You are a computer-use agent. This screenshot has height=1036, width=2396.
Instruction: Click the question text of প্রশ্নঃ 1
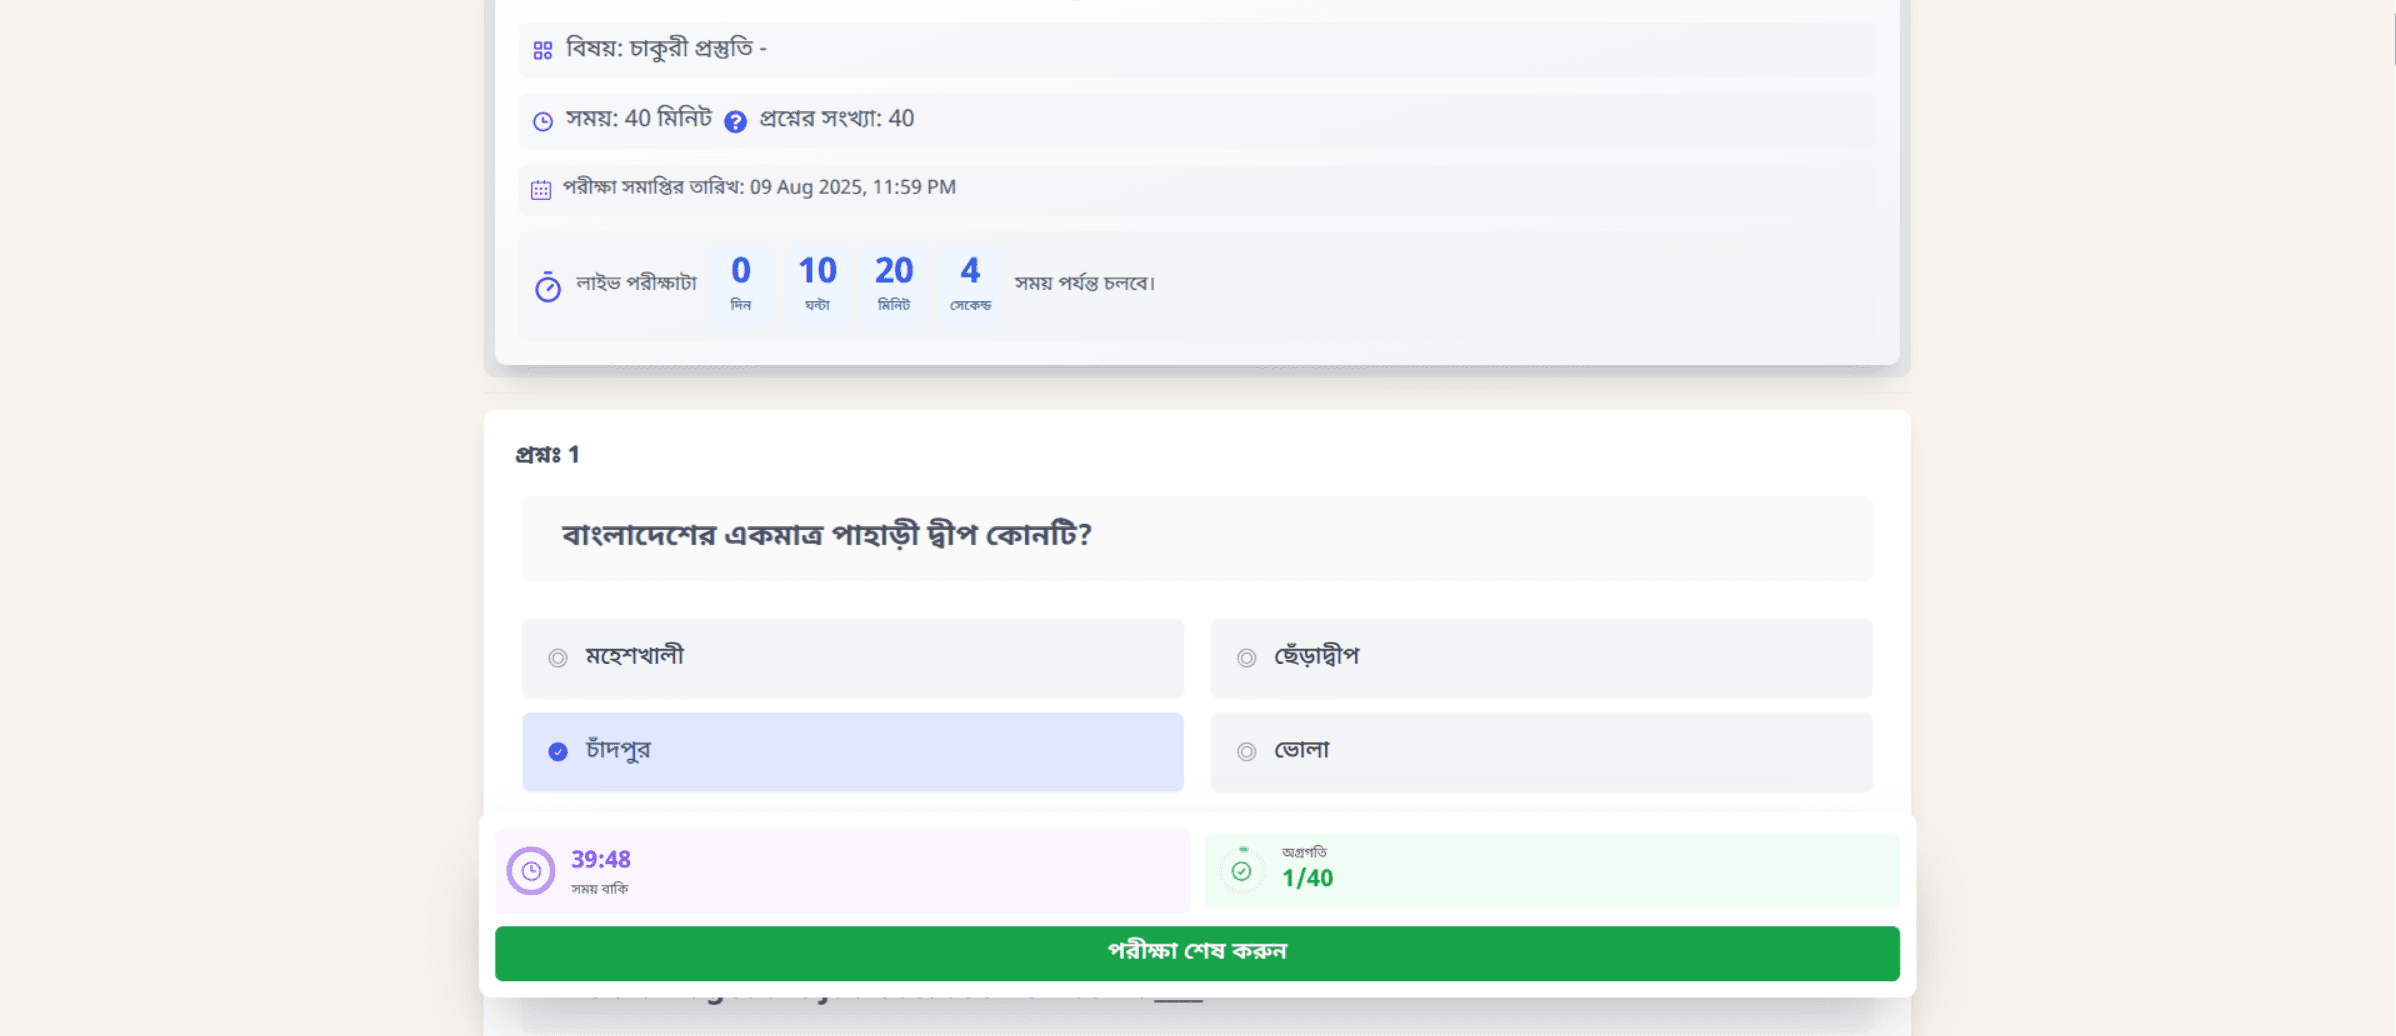coord(826,537)
